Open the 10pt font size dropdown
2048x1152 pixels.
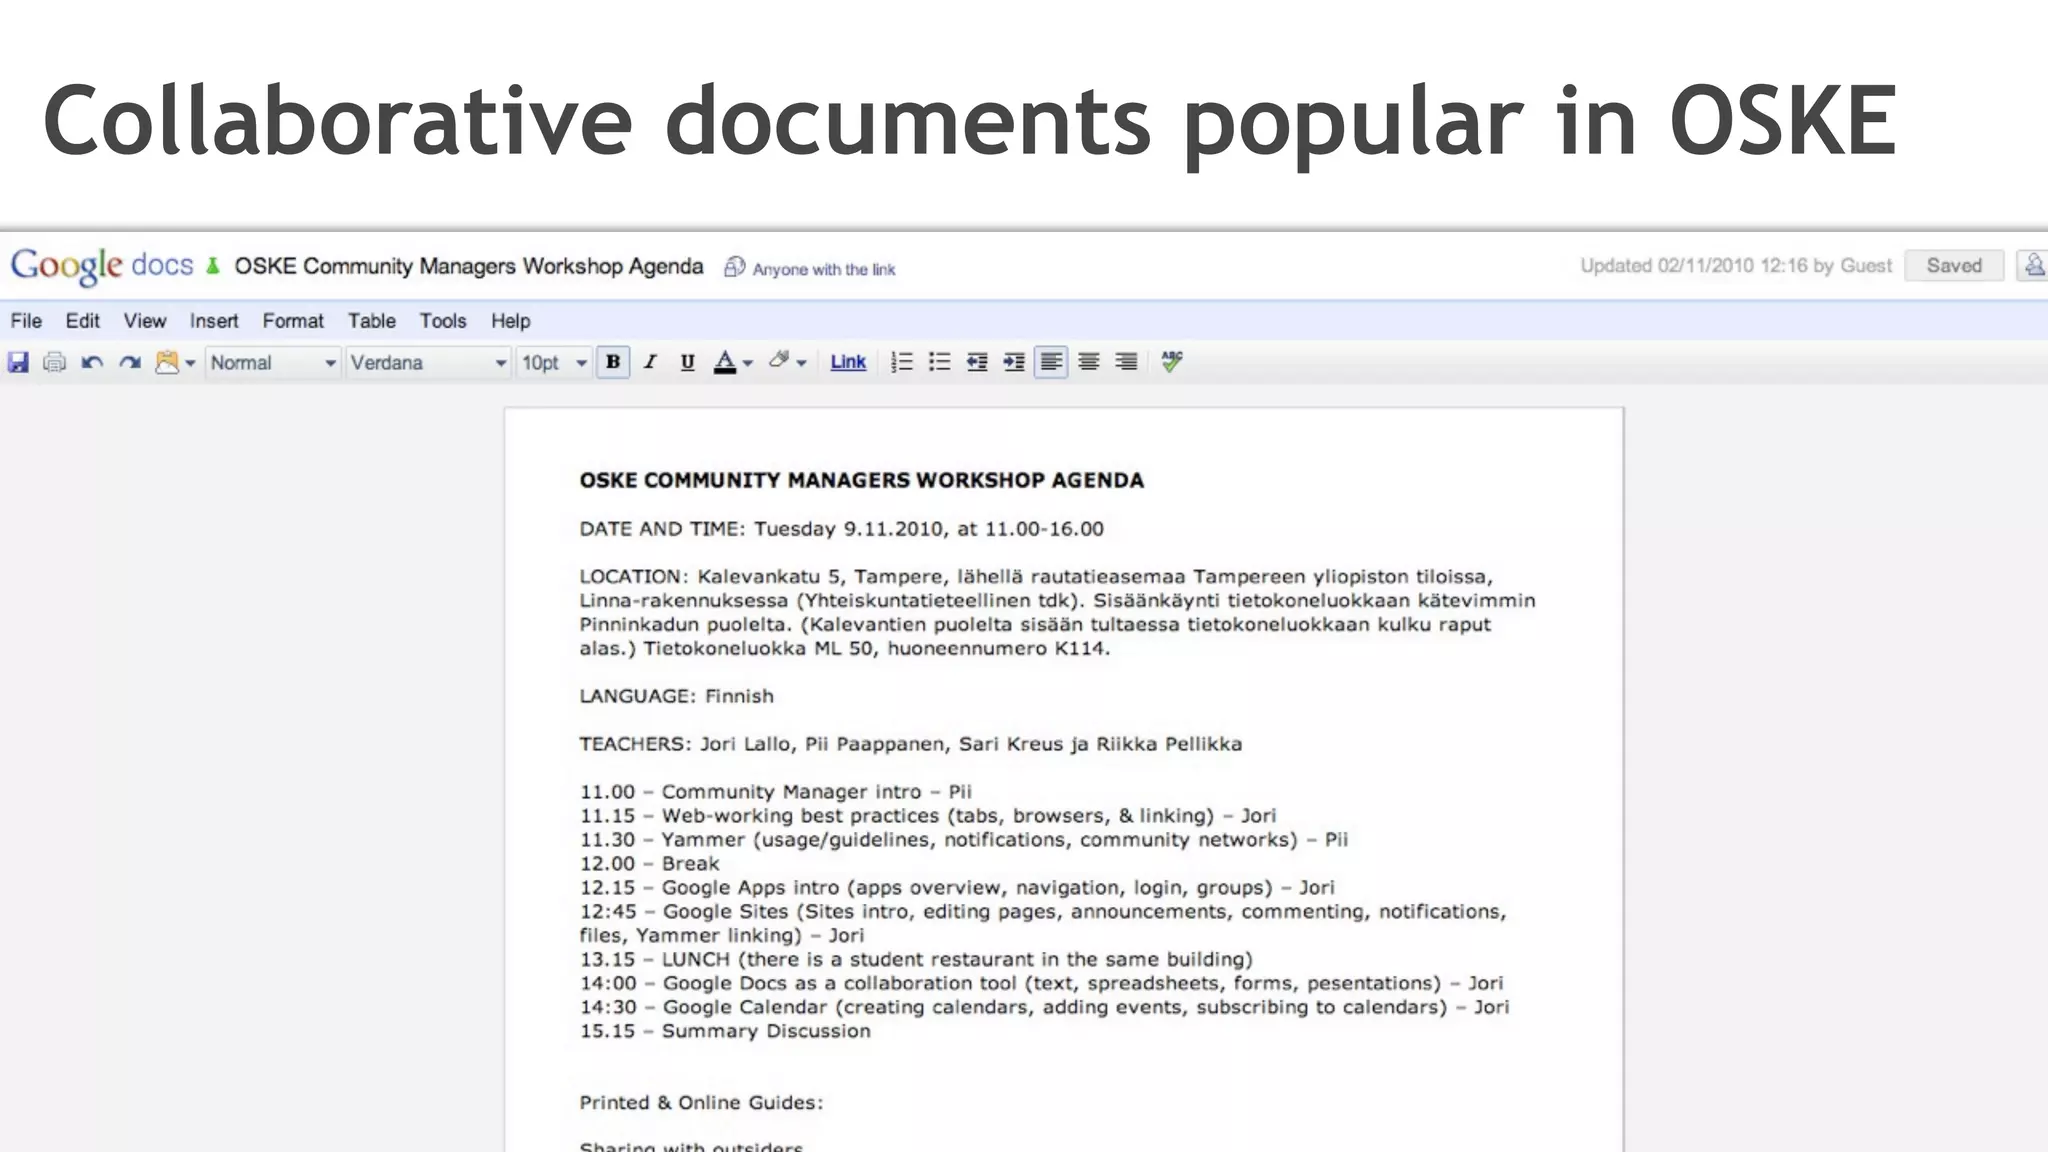[x=554, y=363]
